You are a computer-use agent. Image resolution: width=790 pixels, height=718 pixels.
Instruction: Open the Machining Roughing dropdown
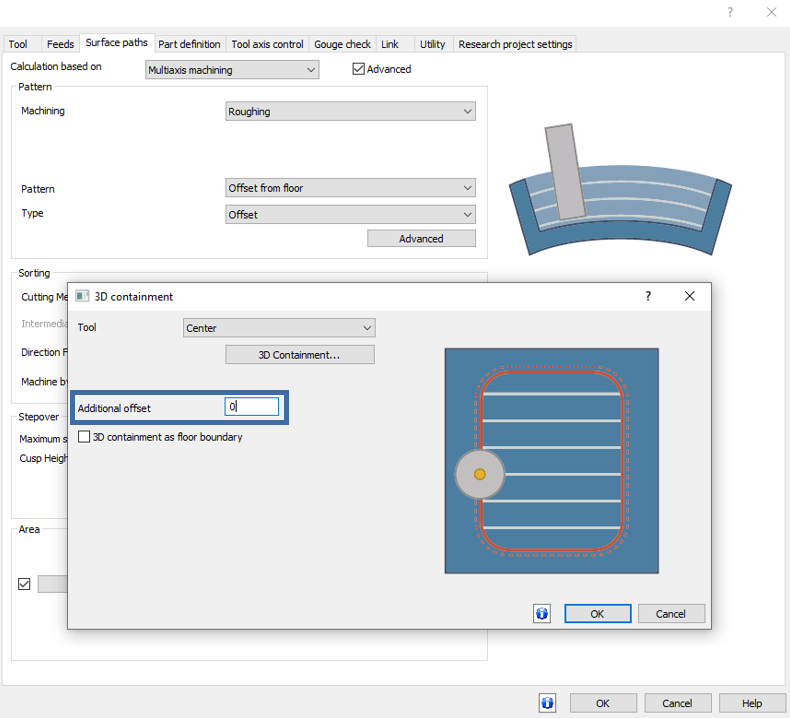click(x=350, y=111)
